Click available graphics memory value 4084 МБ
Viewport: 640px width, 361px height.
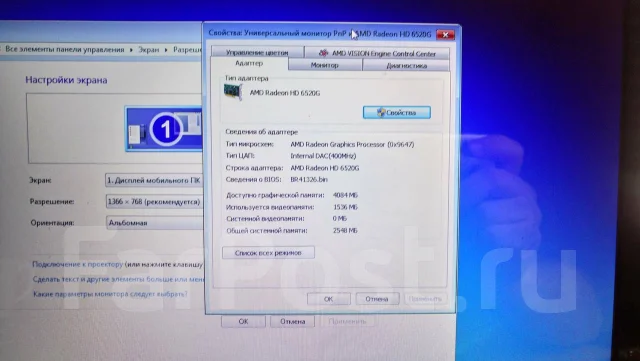pyautogui.click(x=345, y=195)
